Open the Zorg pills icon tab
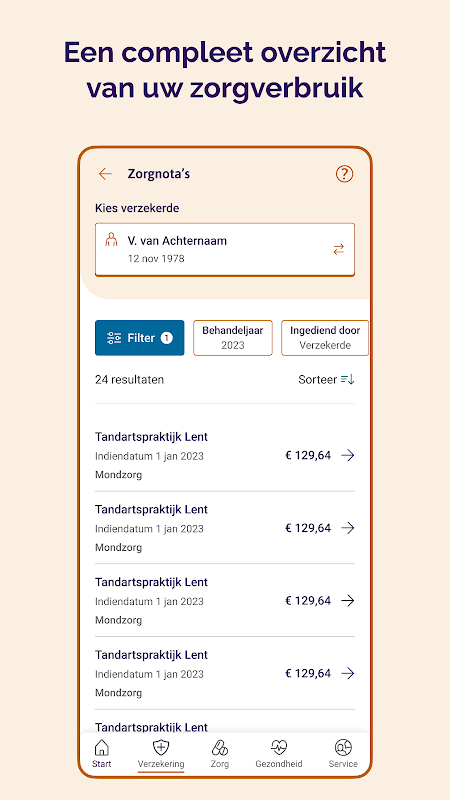 [220, 748]
